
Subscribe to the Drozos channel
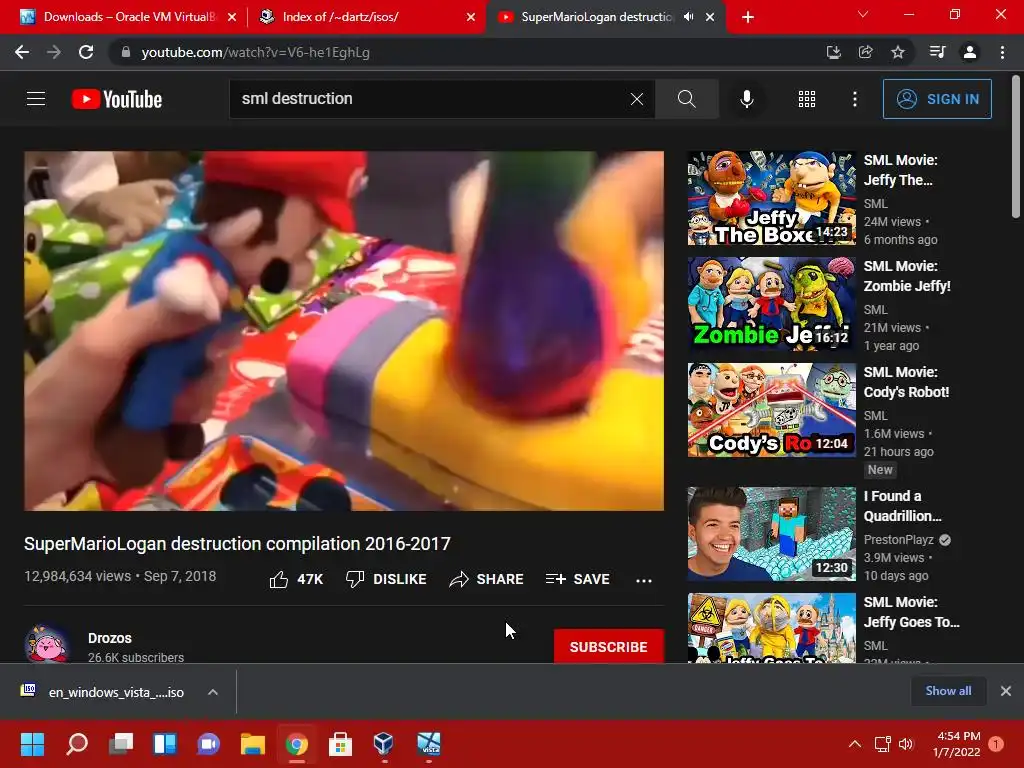[x=609, y=647]
